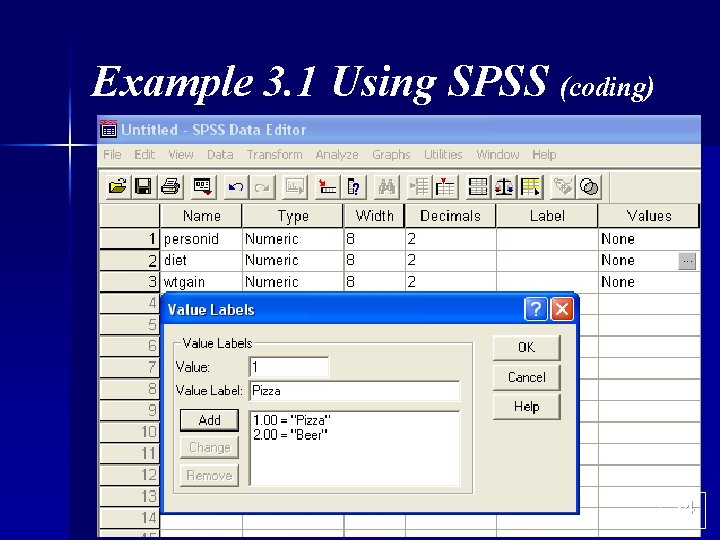The image size is (720, 540).
Task: Open a data file with folder icon
Action: [118, 187]
